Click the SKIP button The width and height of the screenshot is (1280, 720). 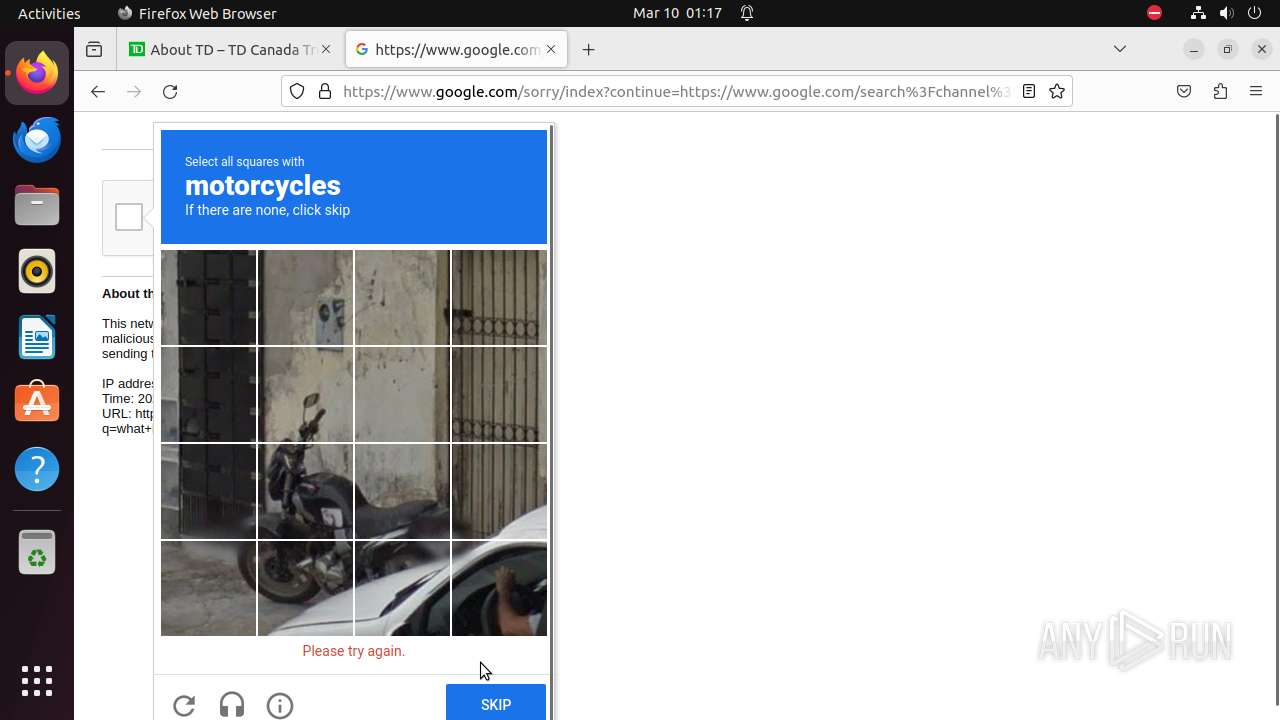[496, 704]
